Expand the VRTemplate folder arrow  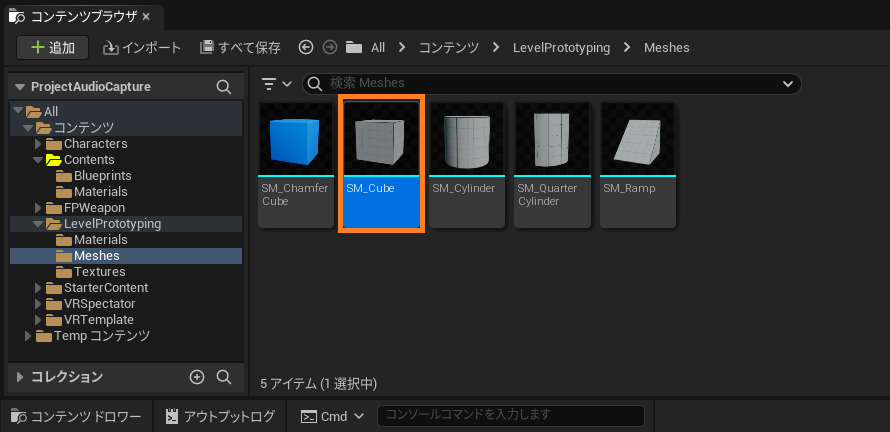(38, 320)
